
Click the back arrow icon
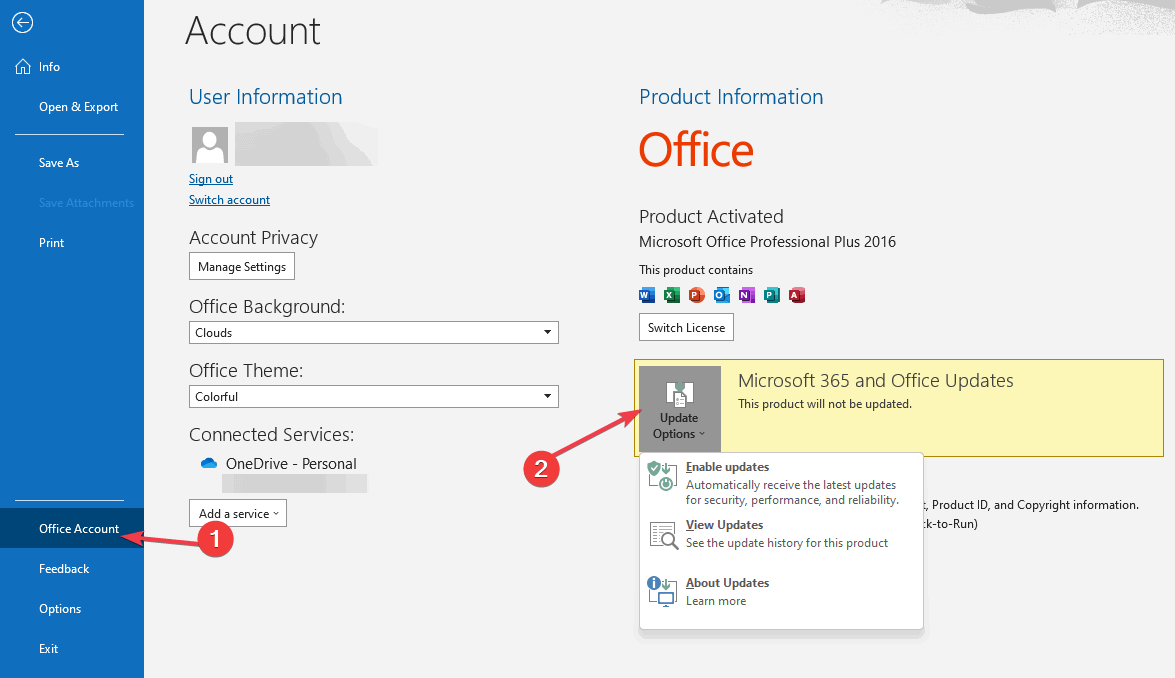tap(22, 23)
